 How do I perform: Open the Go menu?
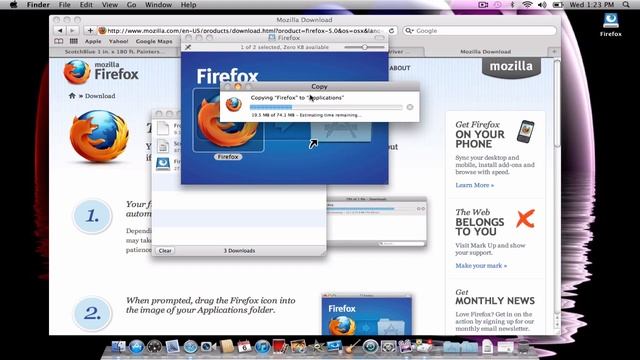coord(131,5)
